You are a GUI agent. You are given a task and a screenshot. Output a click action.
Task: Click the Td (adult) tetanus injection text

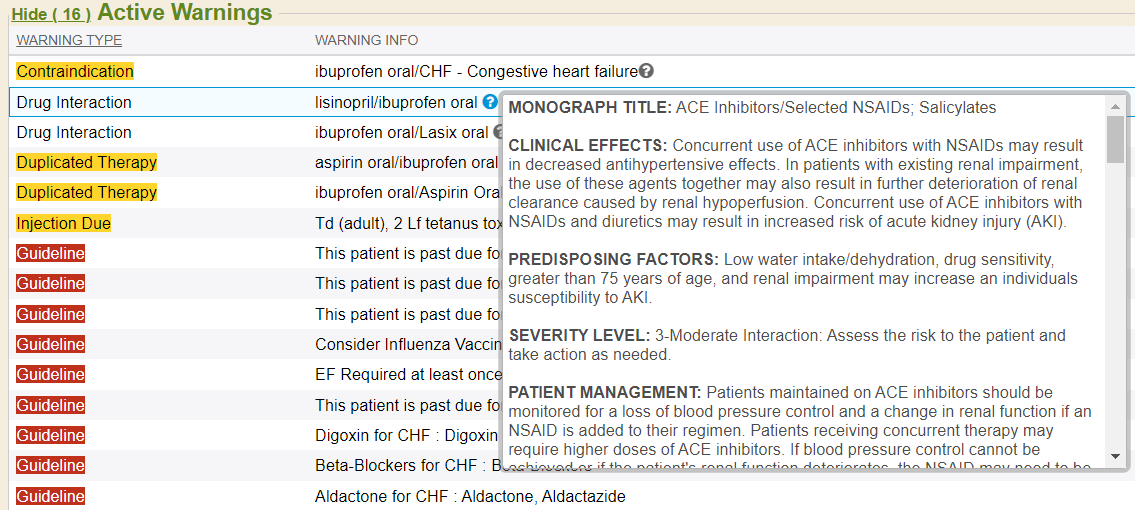tap(408, 224)
